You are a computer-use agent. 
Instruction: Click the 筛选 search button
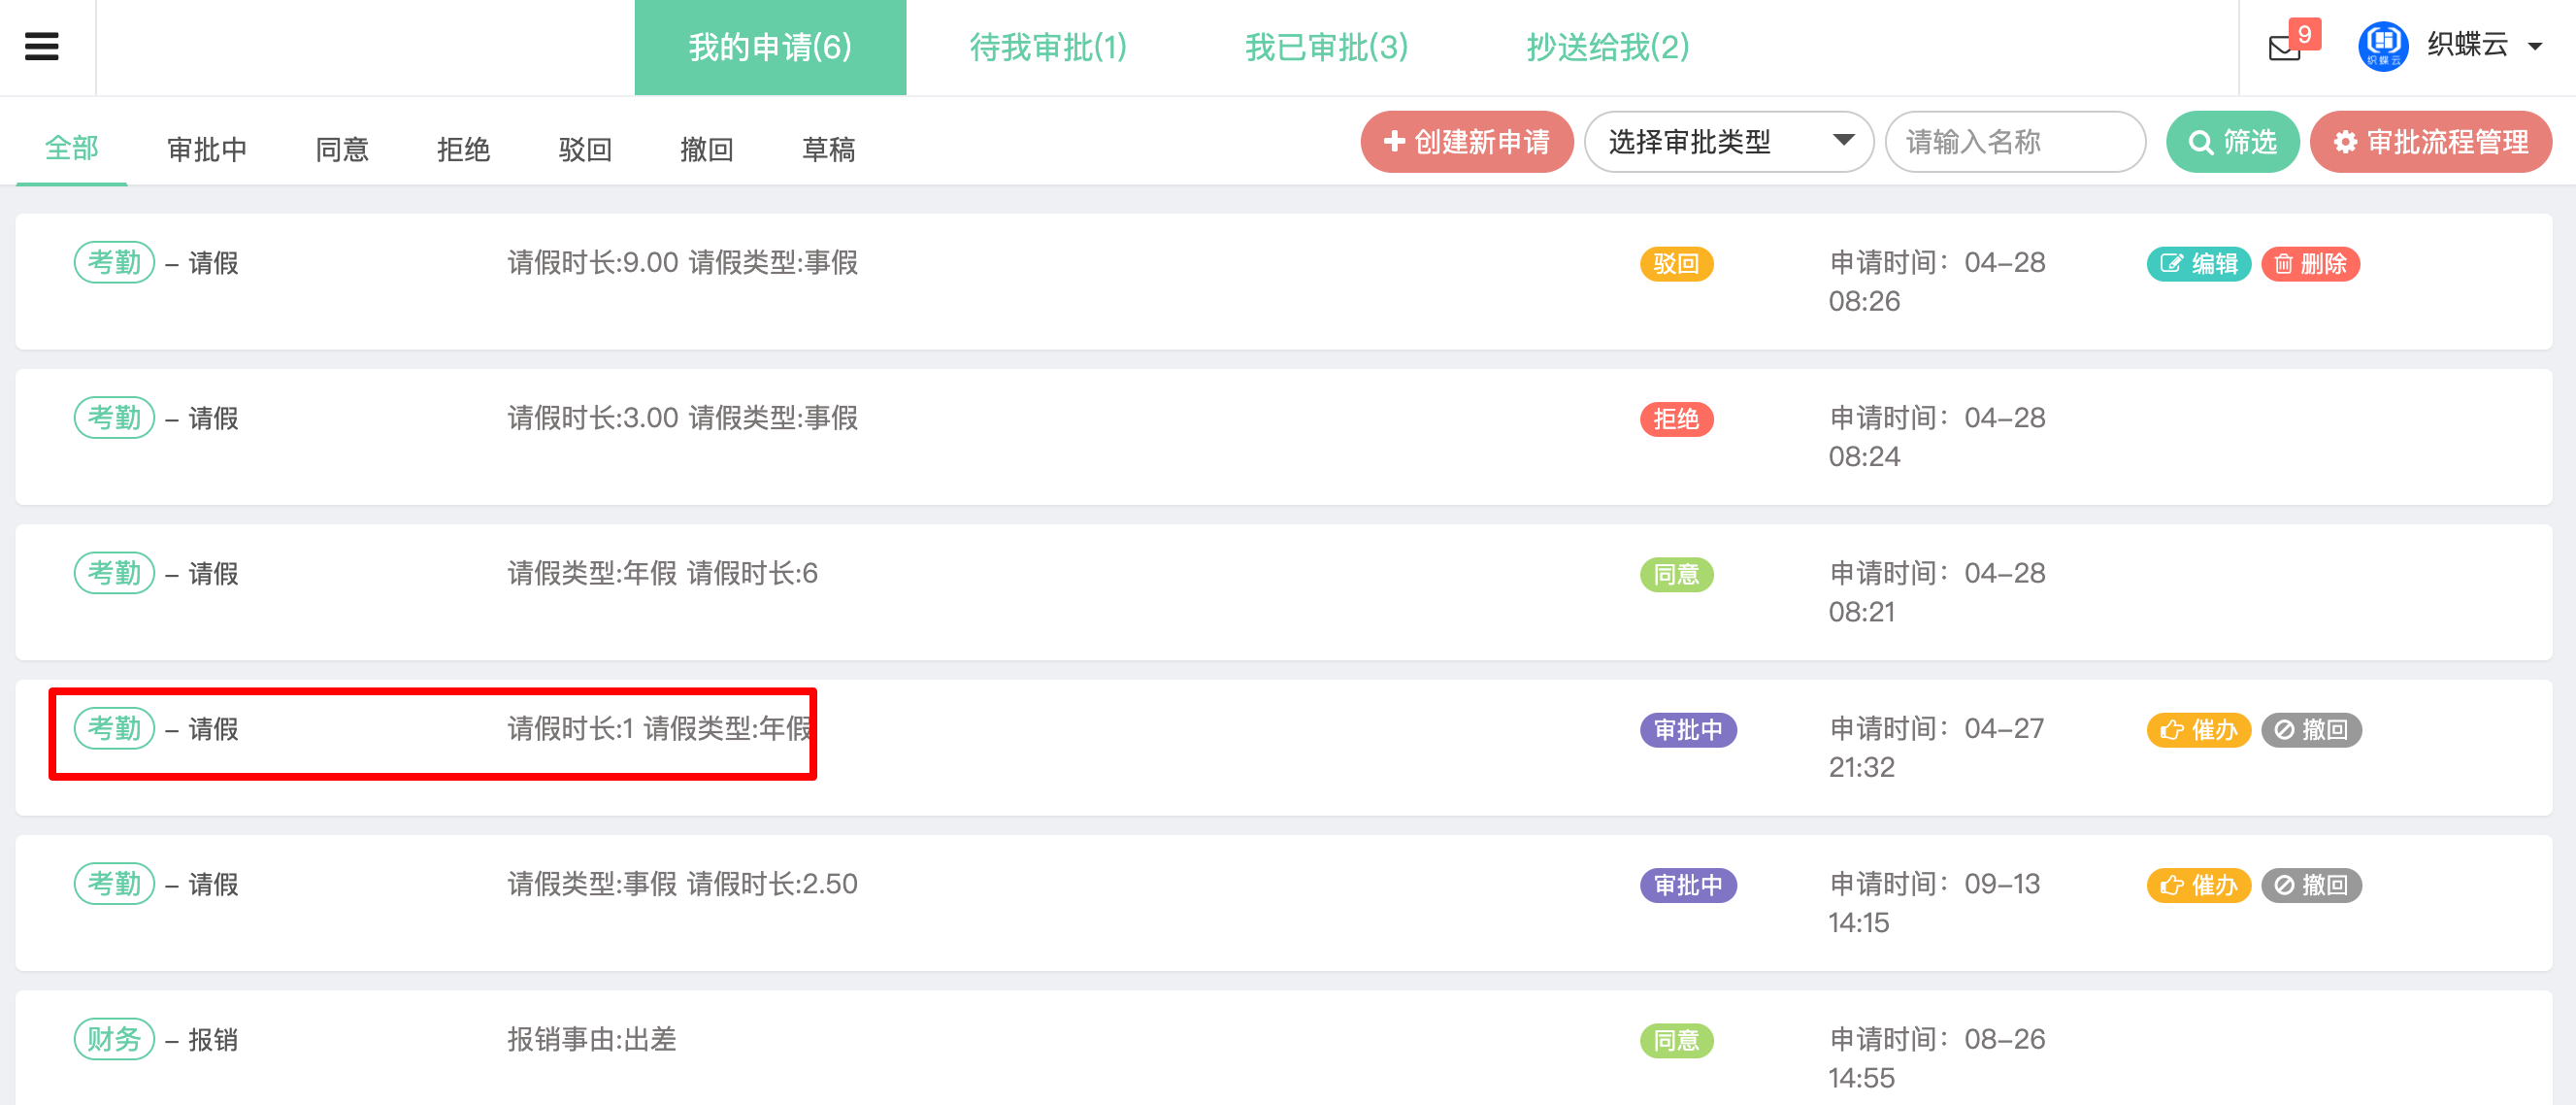coord(2232,142)
